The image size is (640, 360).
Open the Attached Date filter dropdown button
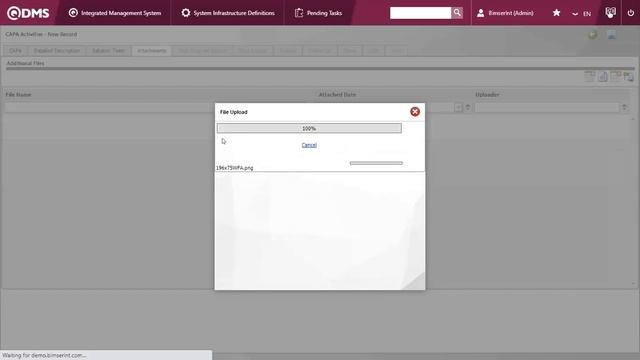point(458,107)
